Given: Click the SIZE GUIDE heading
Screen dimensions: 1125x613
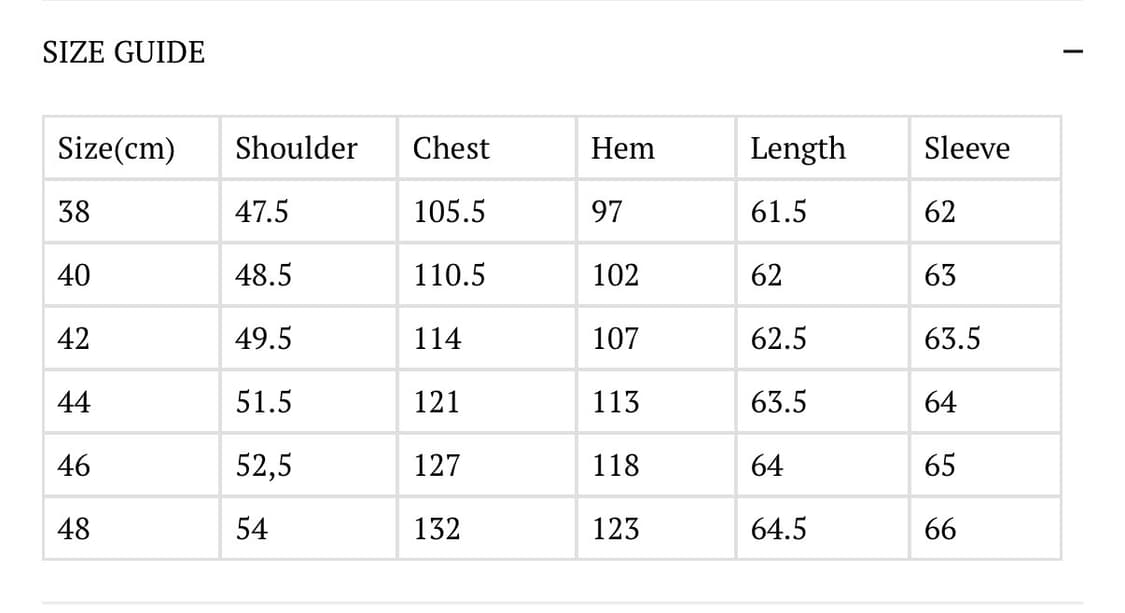Looking at the screenshot, I should point(124,52).
